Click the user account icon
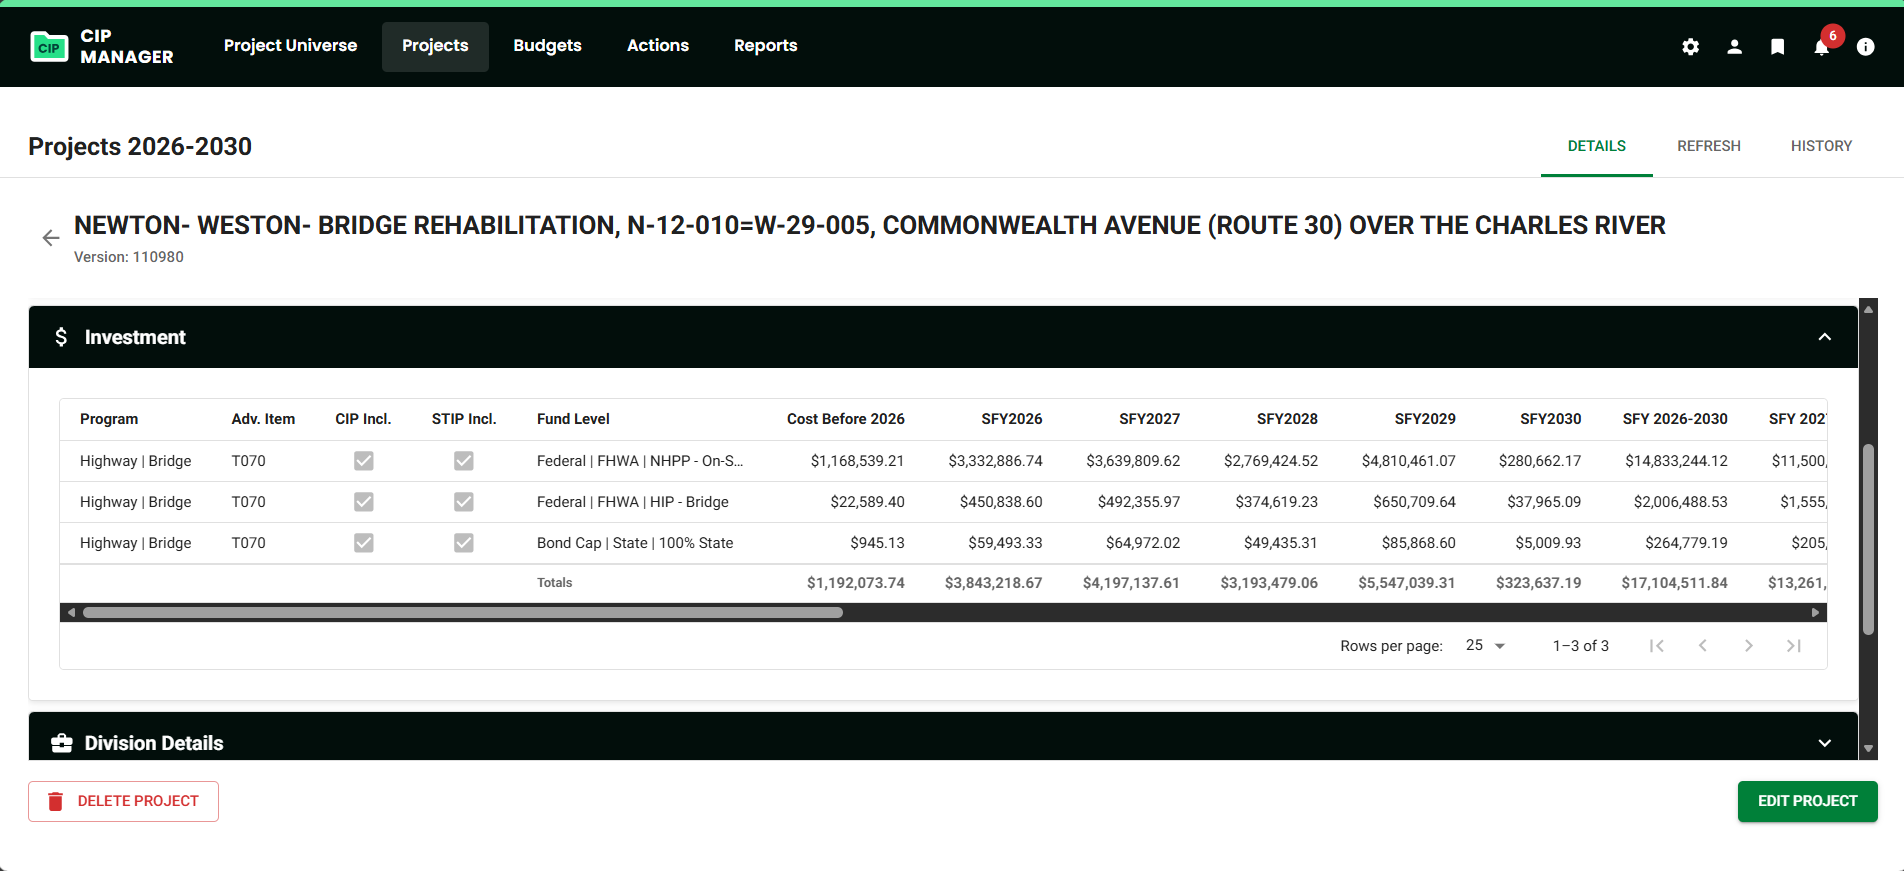The width and height of the screenshot is (1904, 871). (x=1734, y=47)
